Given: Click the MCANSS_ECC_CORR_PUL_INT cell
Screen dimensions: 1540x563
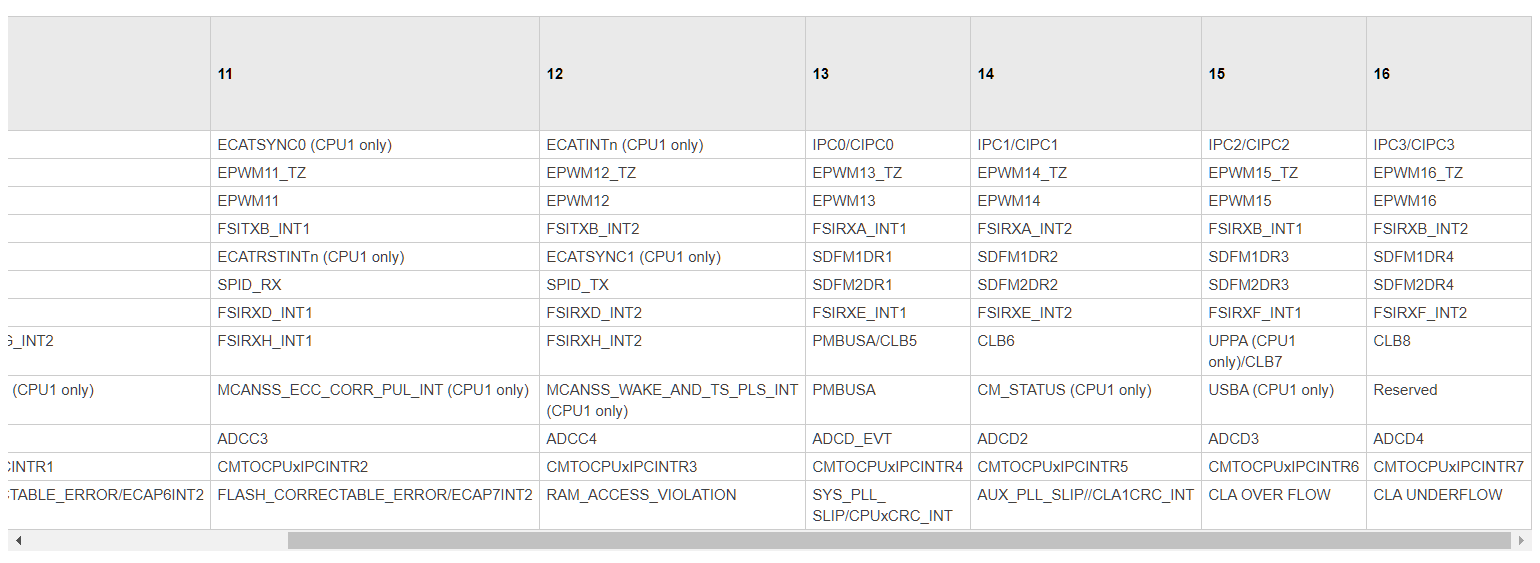Looking at the screenshot, I should point(375,400).
